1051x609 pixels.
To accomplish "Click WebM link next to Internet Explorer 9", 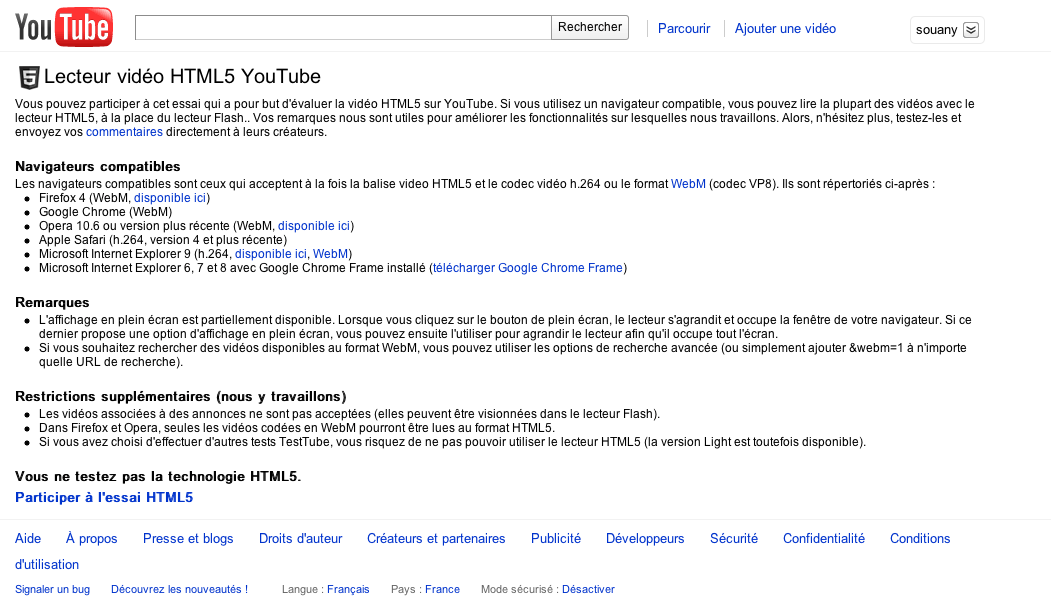I will pyautogui.click(x=330, y=254).
